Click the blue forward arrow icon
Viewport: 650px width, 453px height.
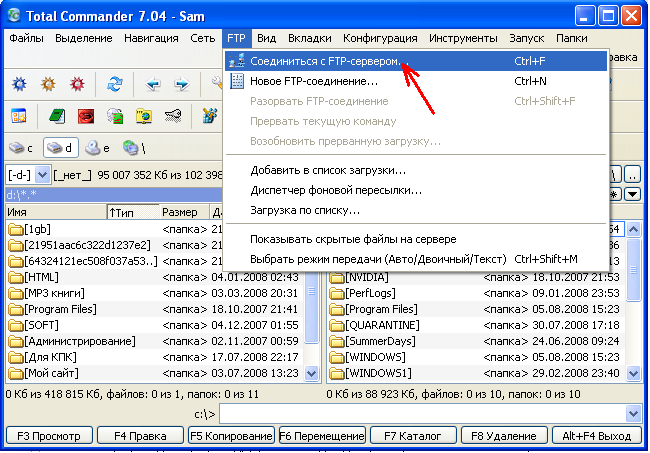[x=180, y=84]
